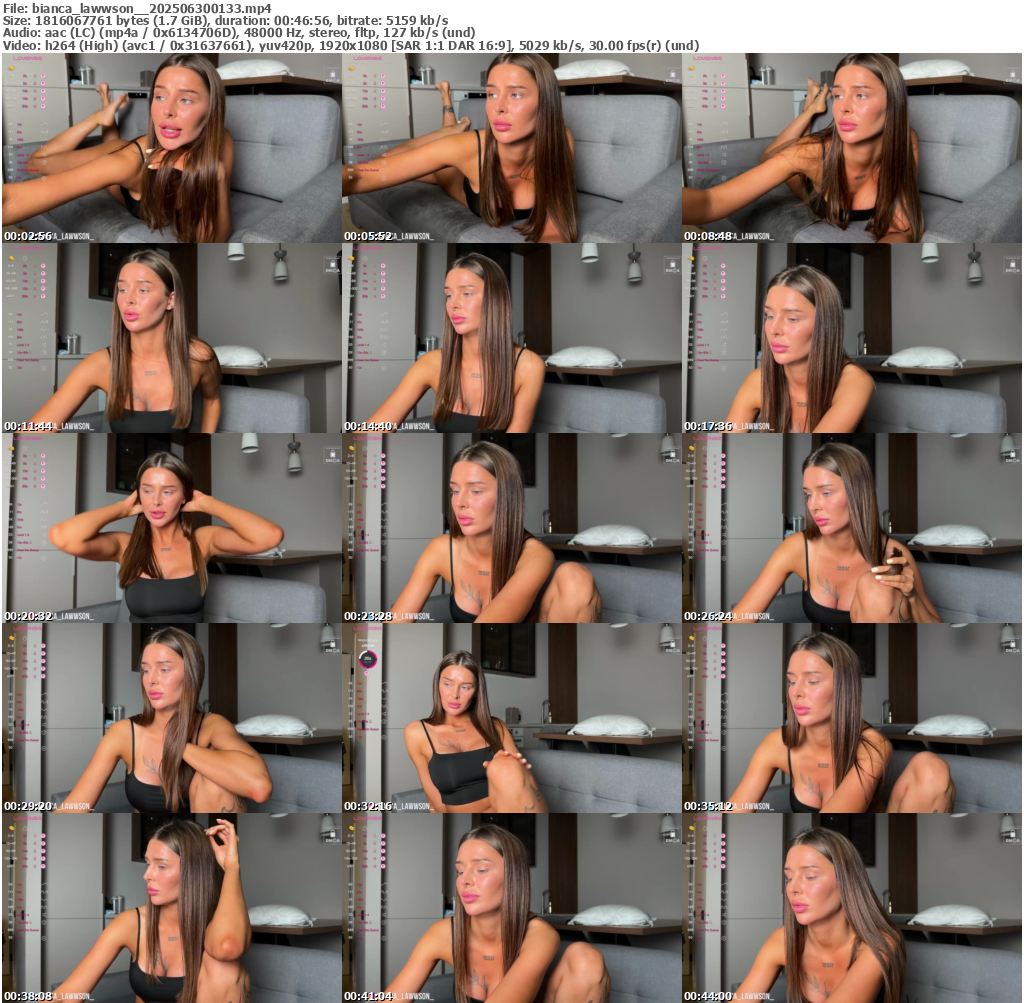Click the Video codec info line
Viewport: 1024px width, 1003px height.
click(x=350, y=45)
